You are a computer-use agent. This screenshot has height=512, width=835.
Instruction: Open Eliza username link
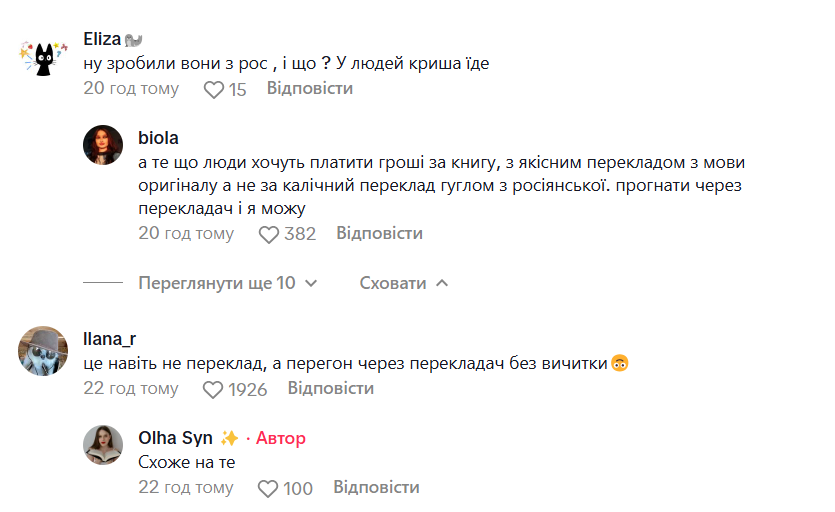(103, 40)
